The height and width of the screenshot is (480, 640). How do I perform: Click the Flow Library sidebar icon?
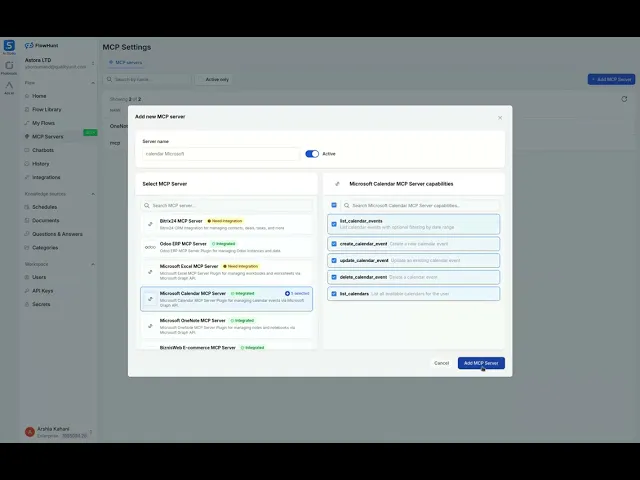coord(27,109)
